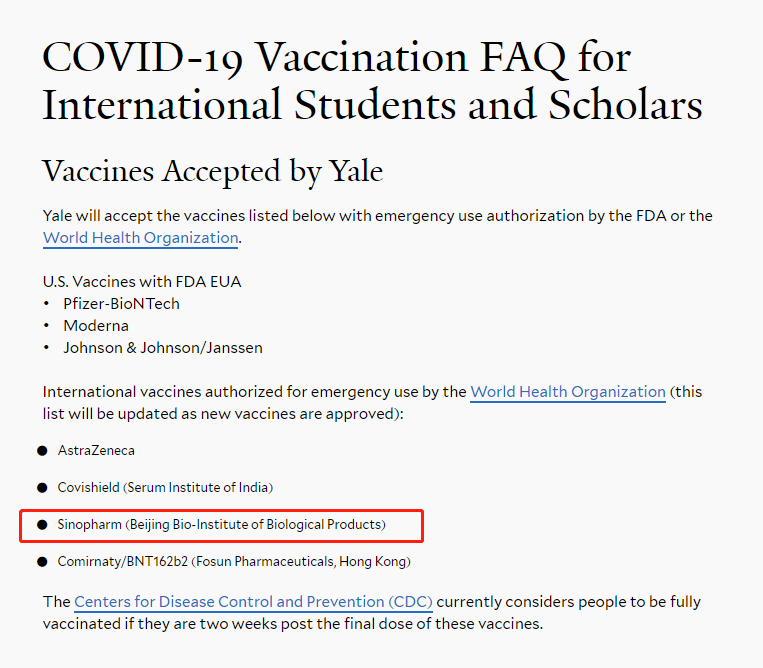Open the first World Health Organization link

(141, 238)
